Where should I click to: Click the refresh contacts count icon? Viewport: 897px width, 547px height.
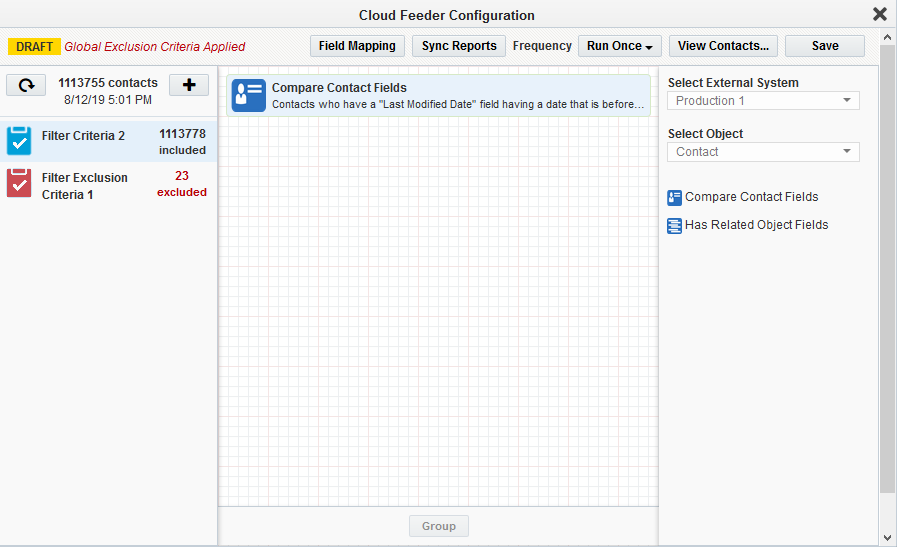(x=26, y=85)
